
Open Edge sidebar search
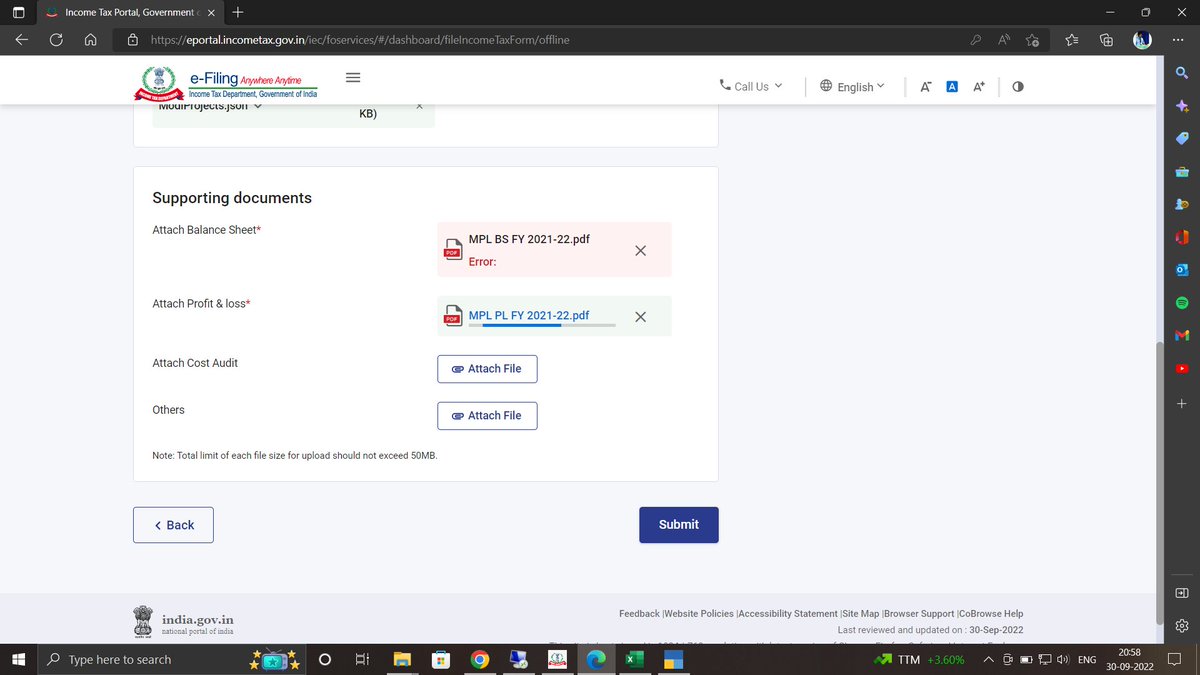pyautogui.click(x=1182, y=73)
